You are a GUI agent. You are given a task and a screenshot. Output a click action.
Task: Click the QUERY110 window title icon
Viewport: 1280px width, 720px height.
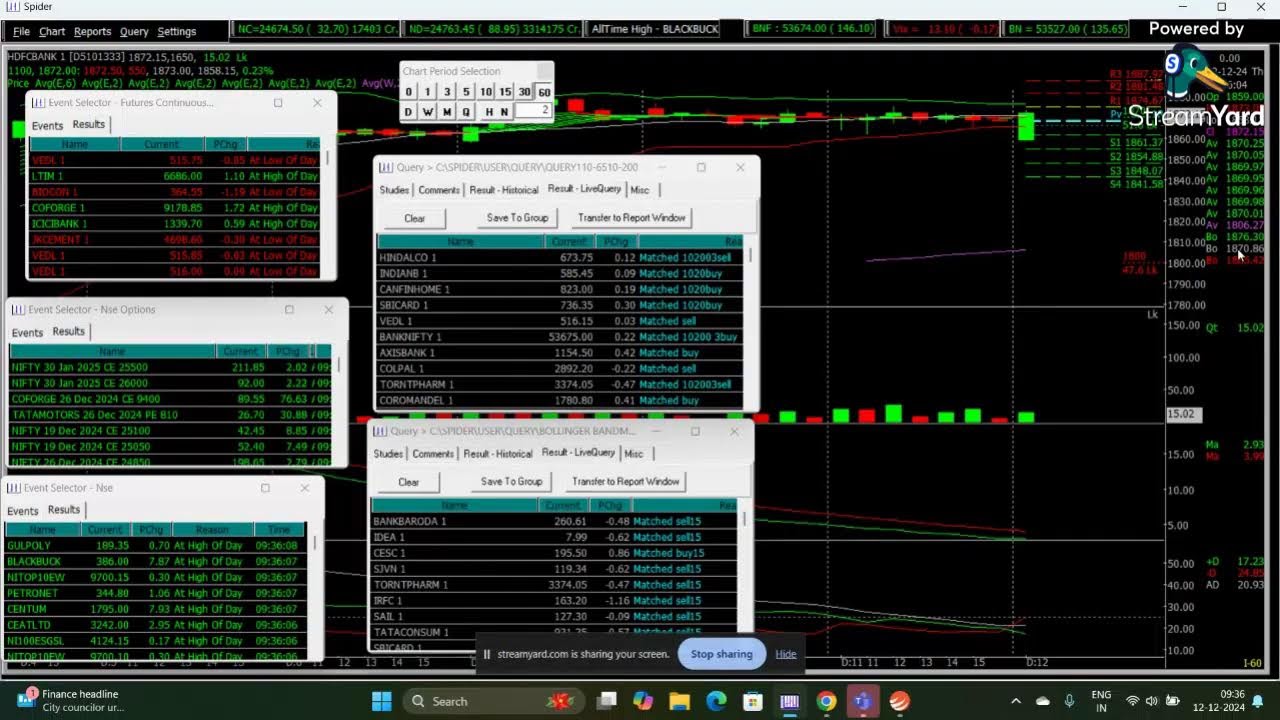[x=386, y=167]
